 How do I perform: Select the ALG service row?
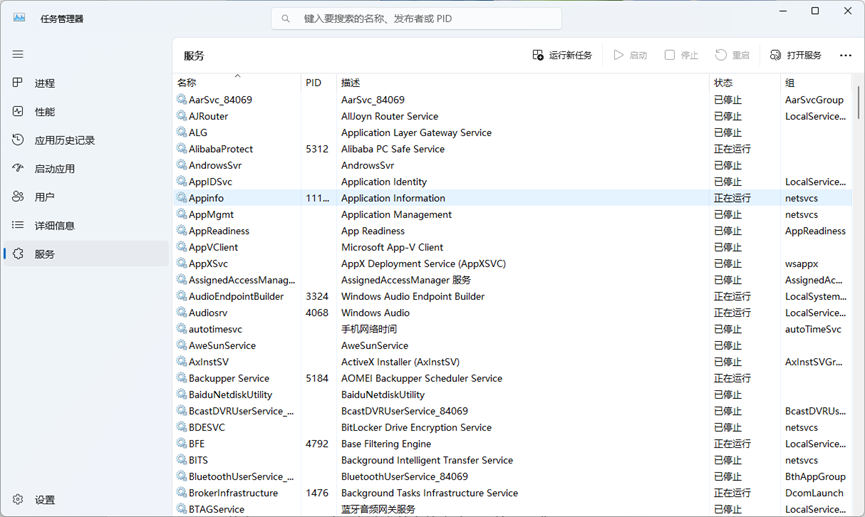coord(512,132)
